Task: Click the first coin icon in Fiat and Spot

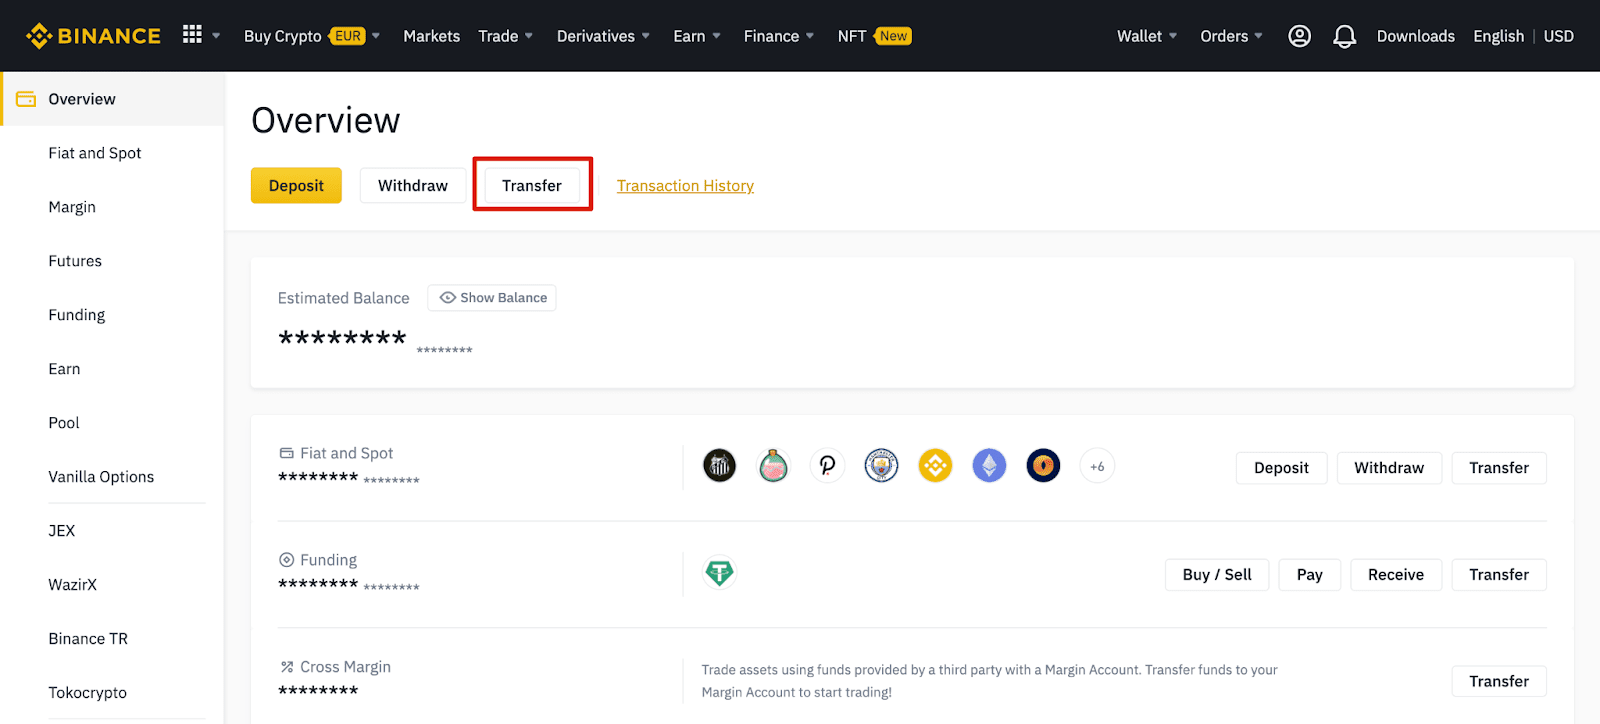Action: coord(720,466)
